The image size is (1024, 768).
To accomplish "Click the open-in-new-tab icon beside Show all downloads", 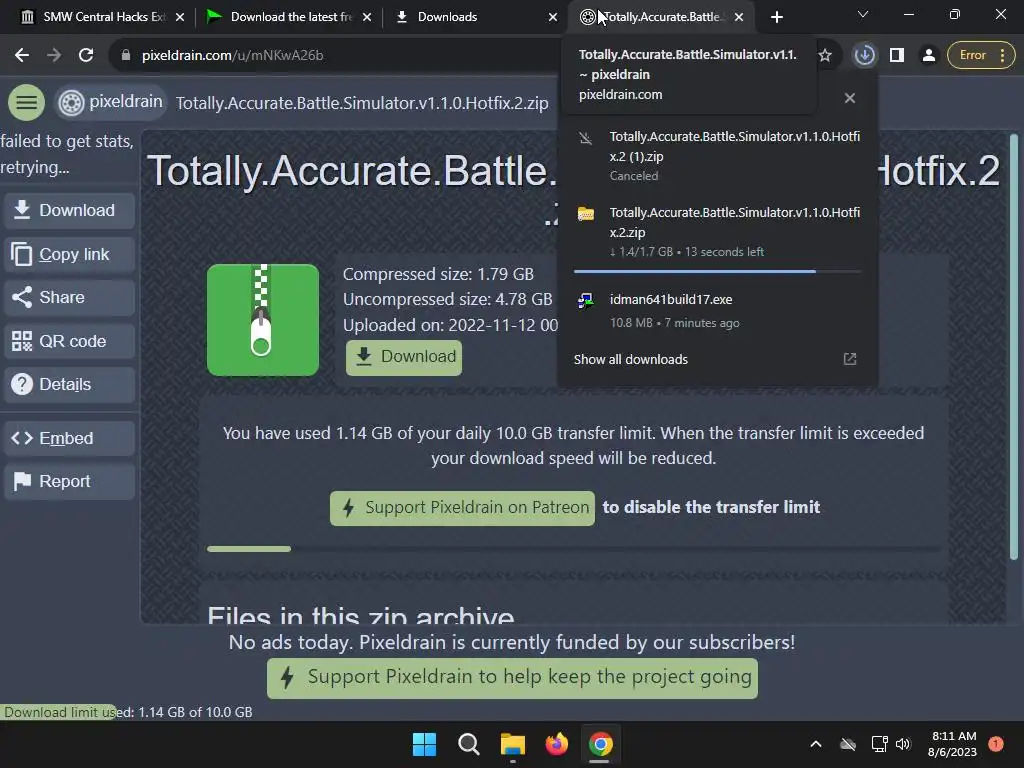I will (x=850, y=359).
